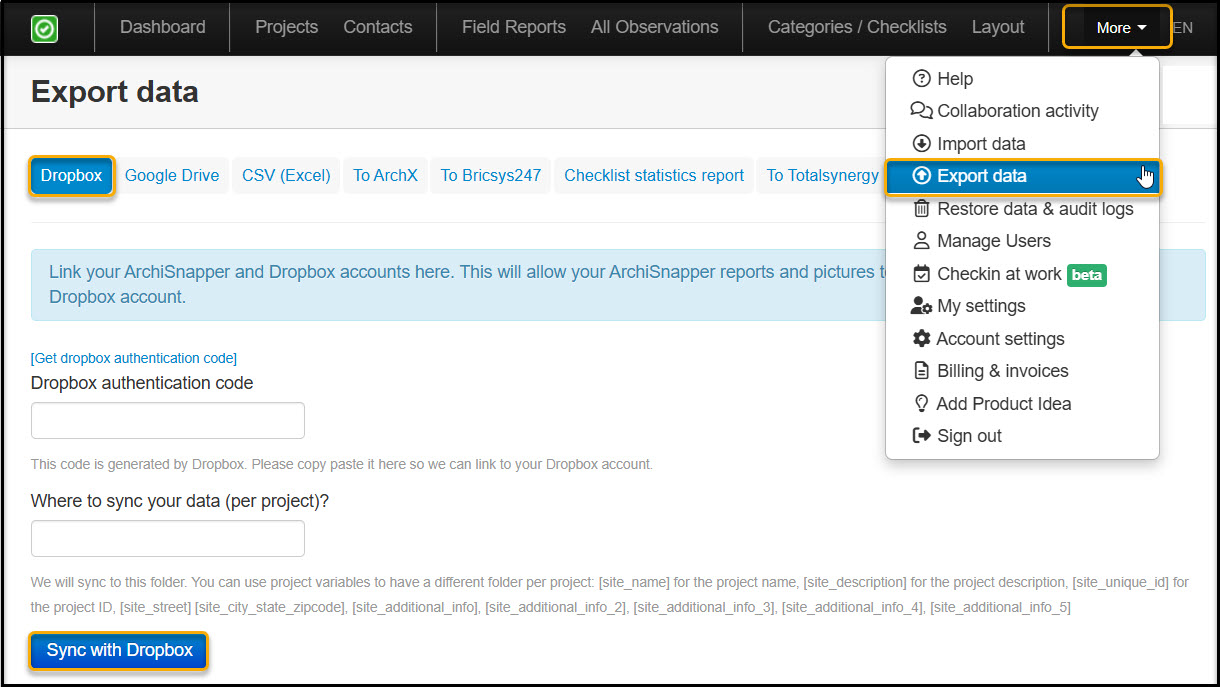Click the Add Product Idea lightbulb icon

pyautogui.click(x=922, y=404)
